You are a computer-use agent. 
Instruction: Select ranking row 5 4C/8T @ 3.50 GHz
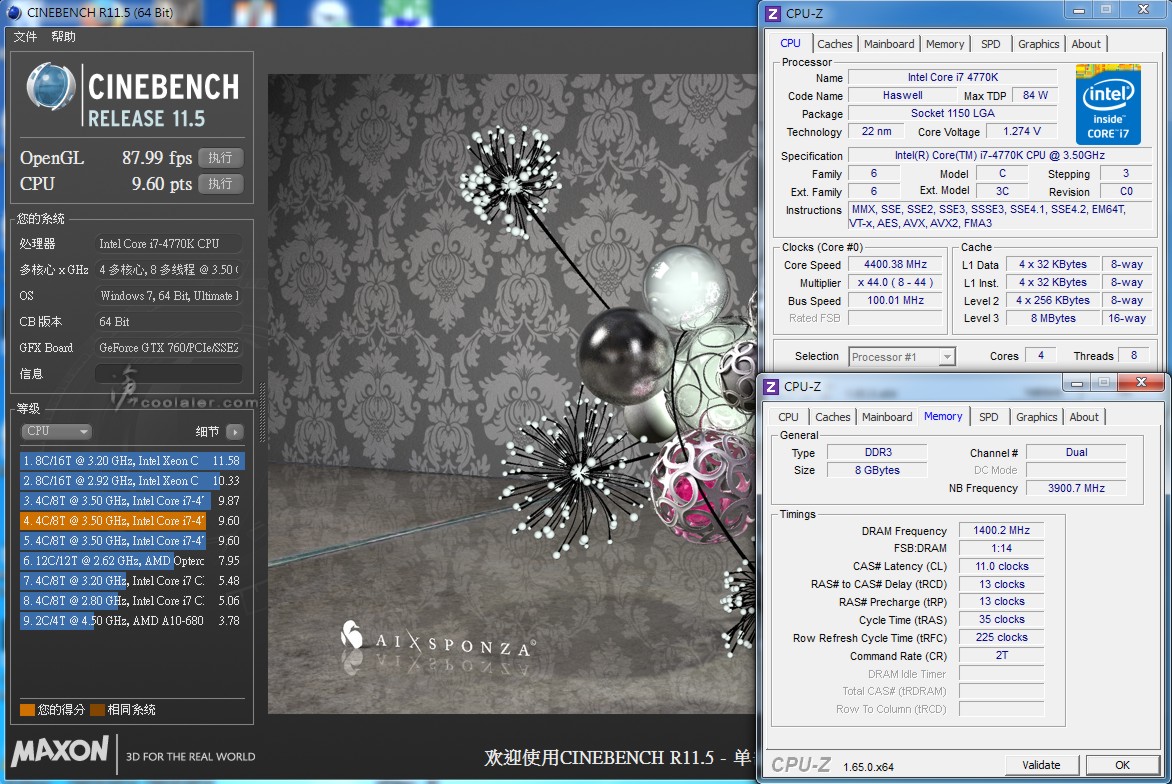pyautogui.click(x=132, y=540)
